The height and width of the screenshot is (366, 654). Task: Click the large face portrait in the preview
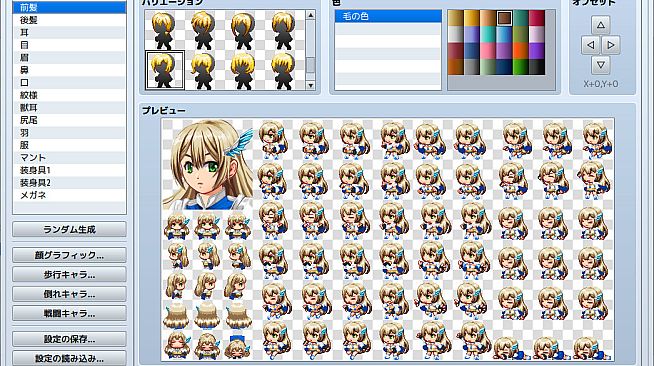pos(208,165)
